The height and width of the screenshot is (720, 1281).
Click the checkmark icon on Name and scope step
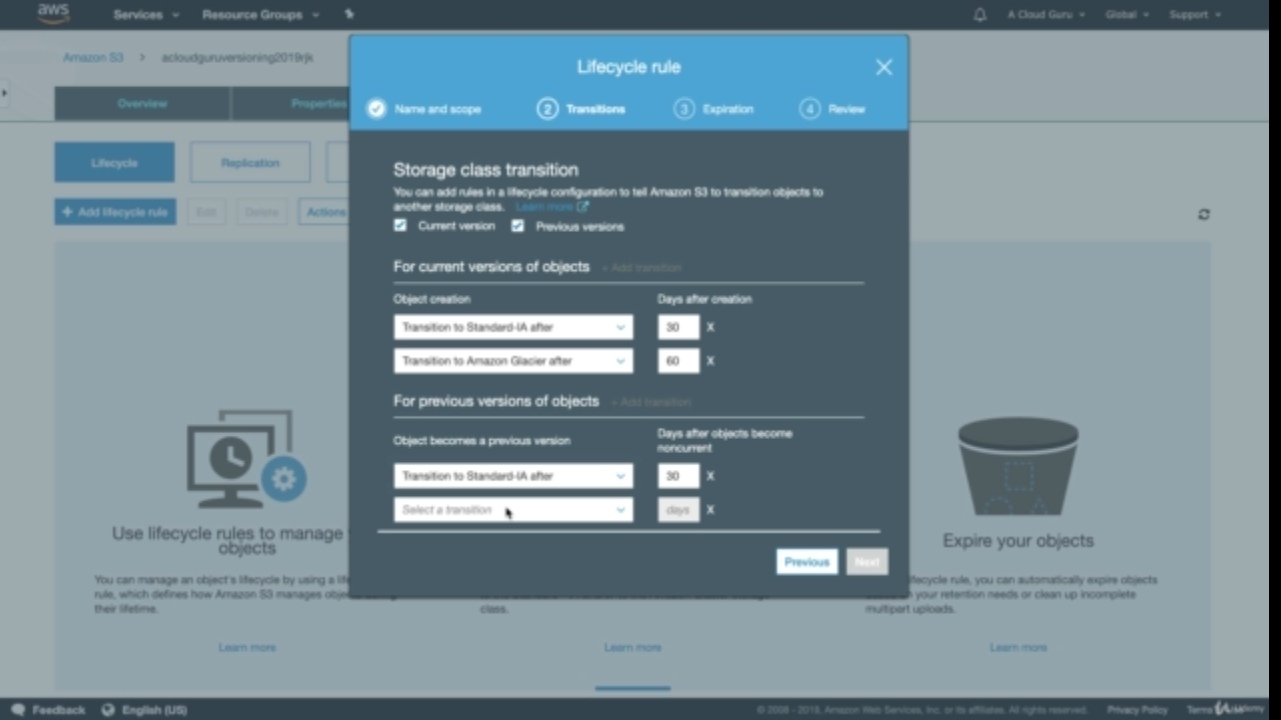click(376, 109)
